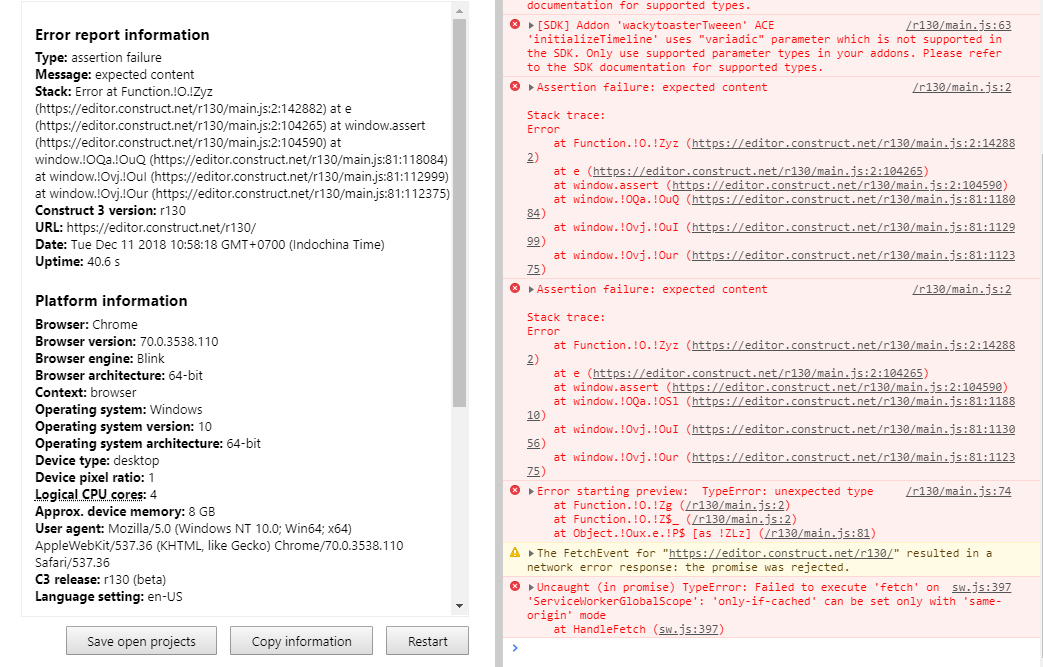Click the red error icon beside SDK addon message
Image resolution: width=1043 pixels, height=667 pixels.
point(515,25)
